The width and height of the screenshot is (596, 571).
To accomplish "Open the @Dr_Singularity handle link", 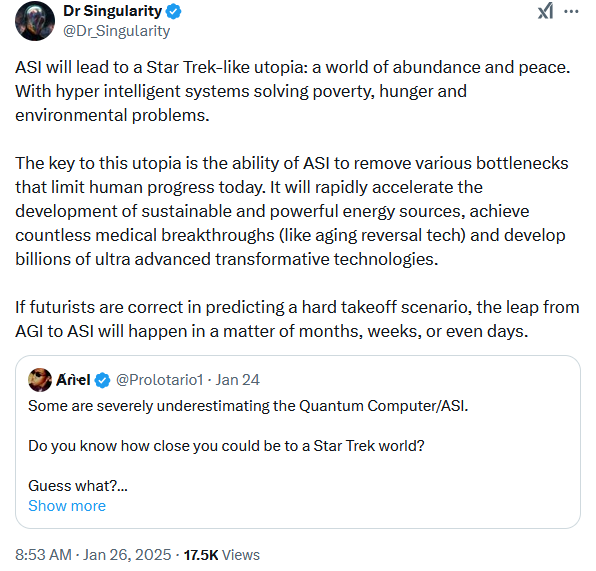I will [116, 31].
